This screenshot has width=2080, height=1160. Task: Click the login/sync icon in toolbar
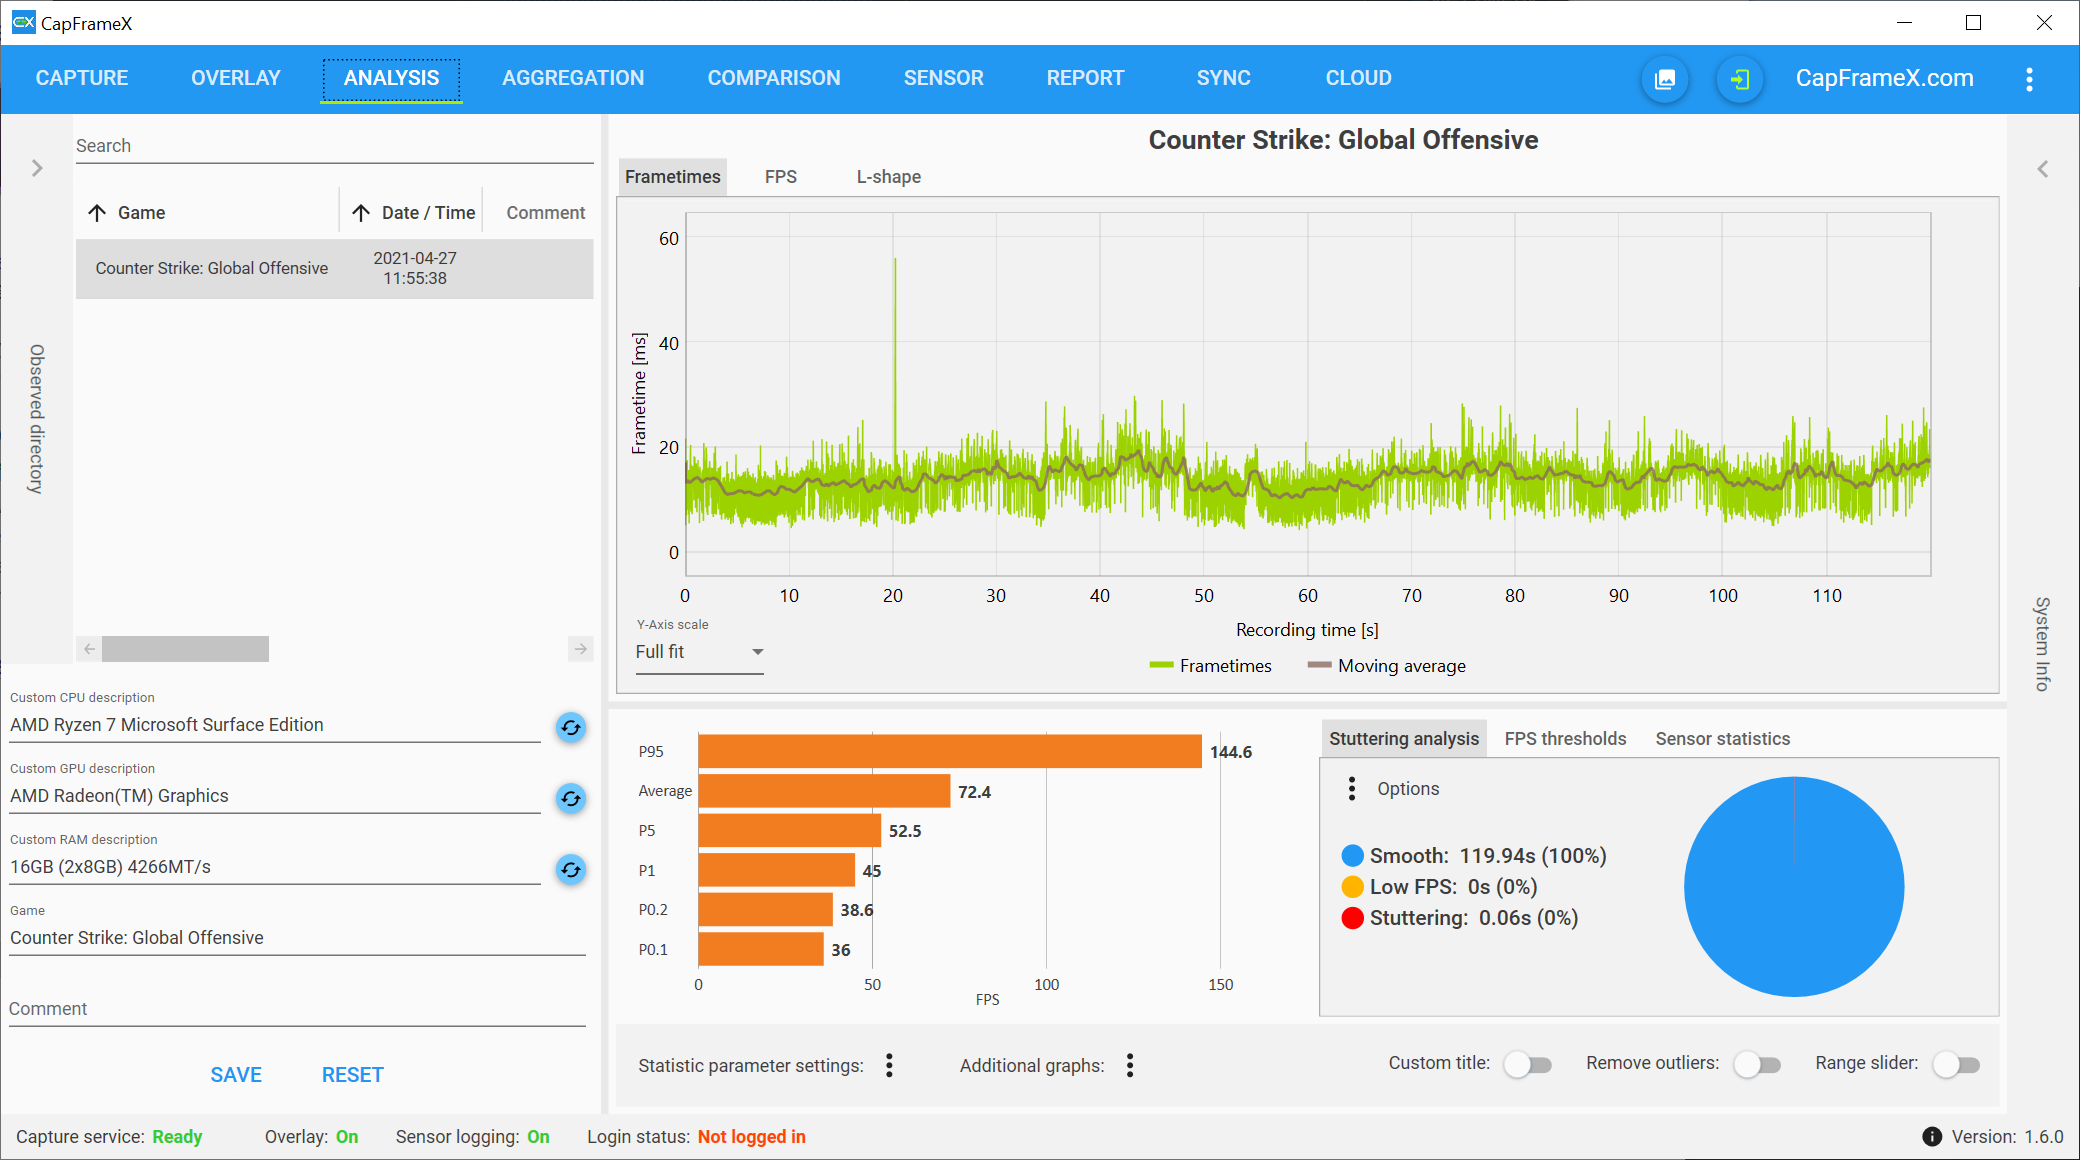(1736, 77)
